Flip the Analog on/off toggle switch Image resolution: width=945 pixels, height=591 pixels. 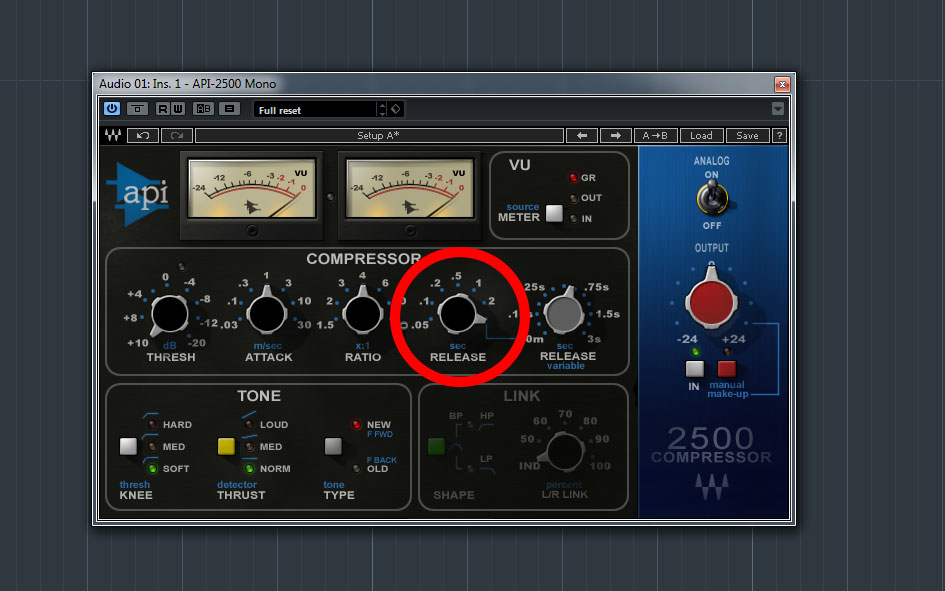(x=712, y=198)
